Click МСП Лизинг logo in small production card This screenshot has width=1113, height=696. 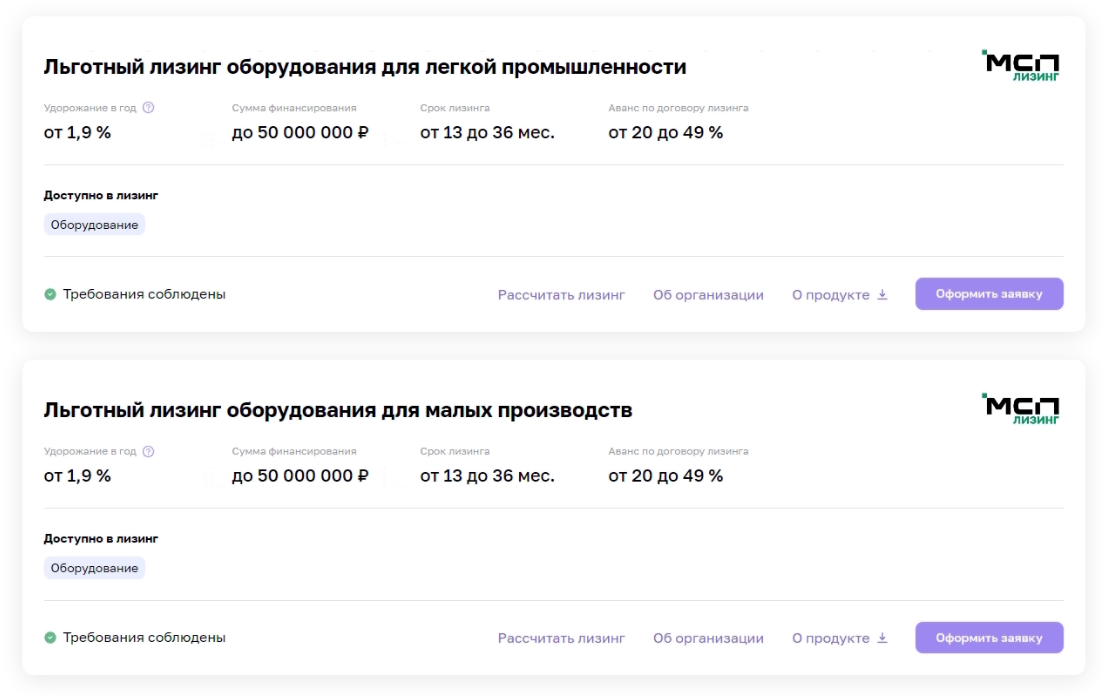point(1021,409)
